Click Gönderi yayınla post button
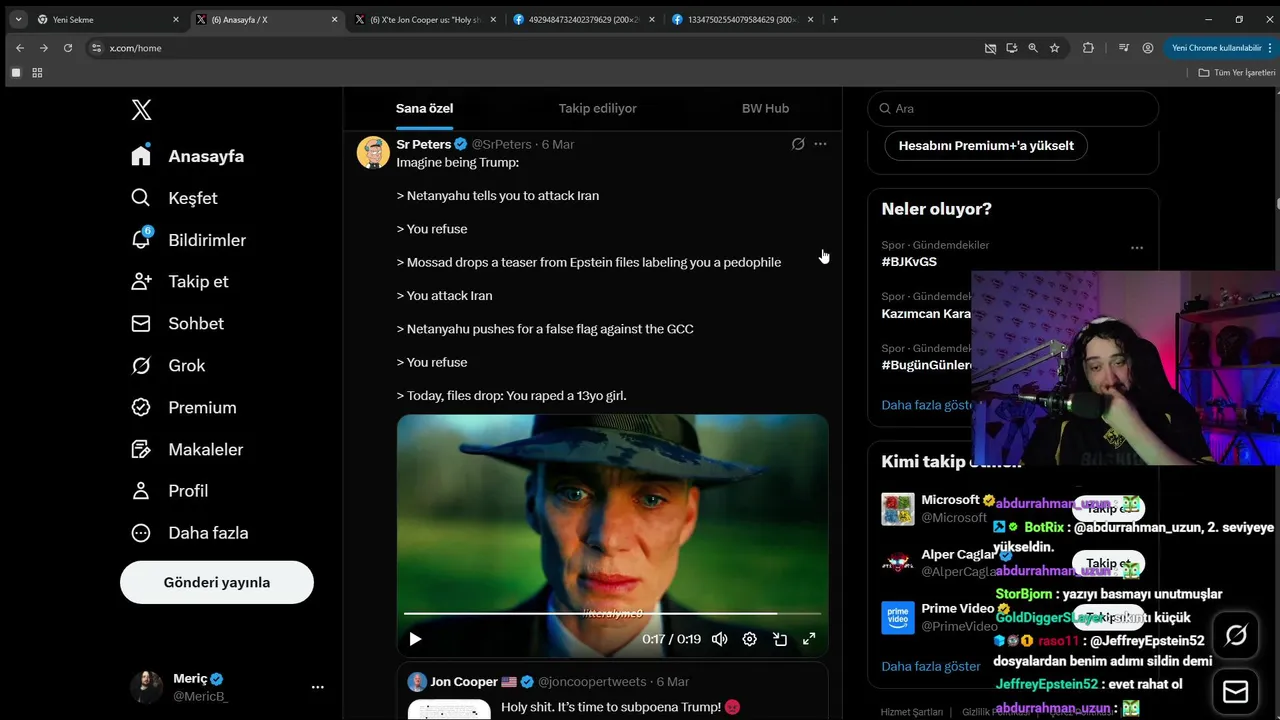The width and height of the screenshot is (1280, 720). (217, 582)
